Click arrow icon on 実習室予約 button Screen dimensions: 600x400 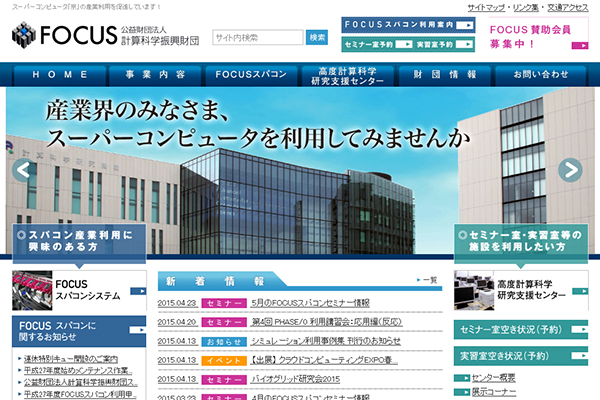[x=465, y=44]
